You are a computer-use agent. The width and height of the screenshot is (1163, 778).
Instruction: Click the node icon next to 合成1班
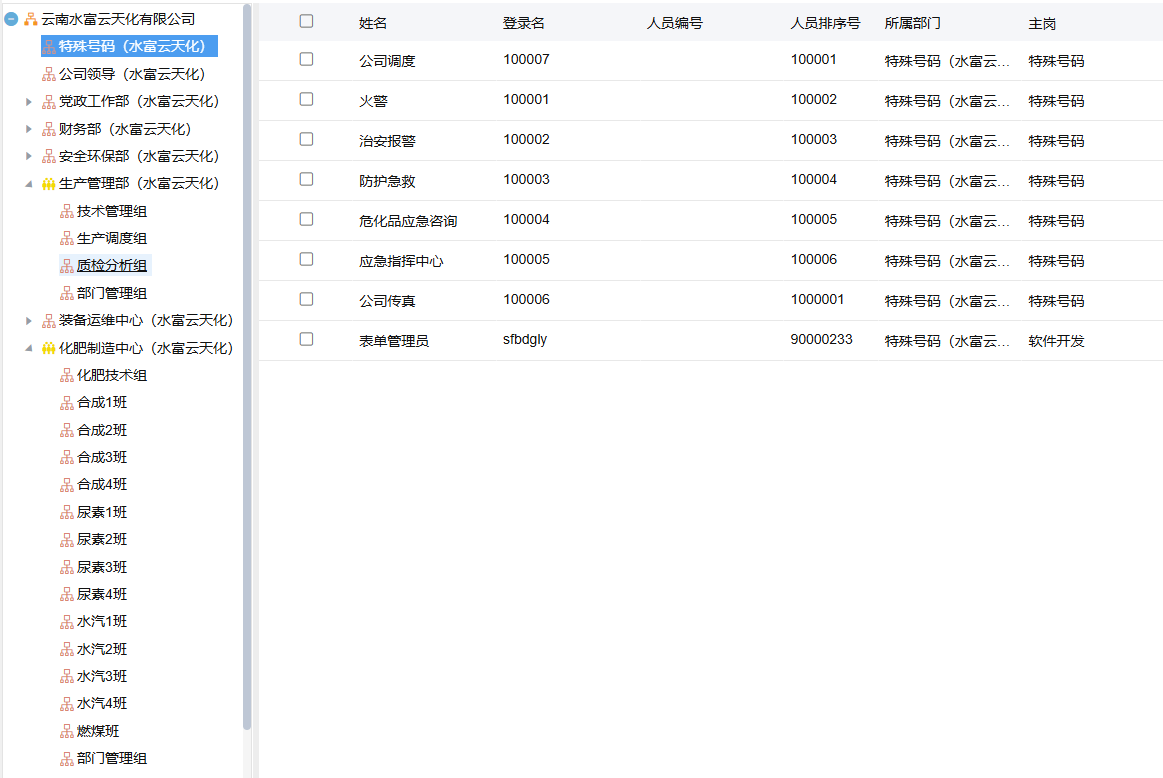67,403
